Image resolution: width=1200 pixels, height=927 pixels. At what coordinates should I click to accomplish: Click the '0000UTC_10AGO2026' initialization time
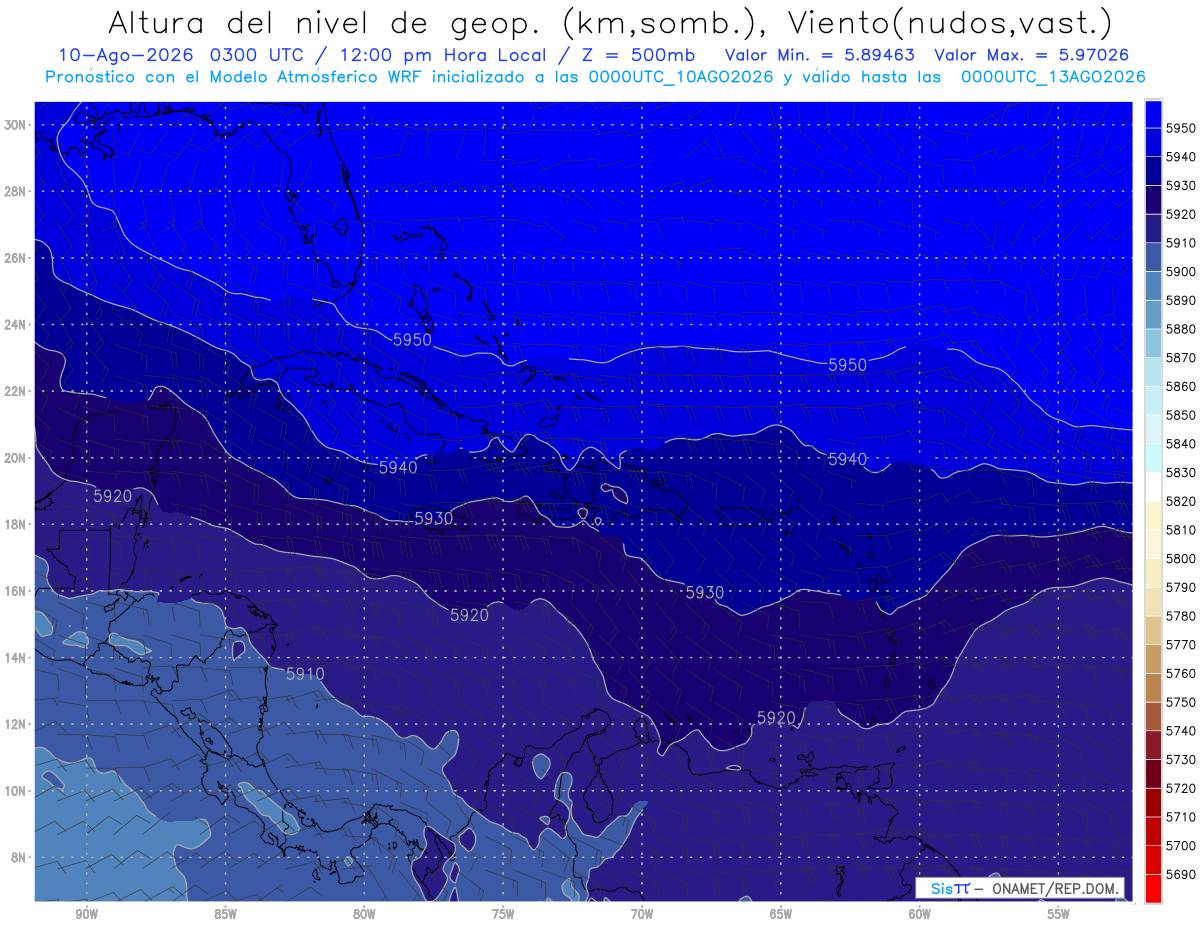pyautogui.click(x=681, y=77)
